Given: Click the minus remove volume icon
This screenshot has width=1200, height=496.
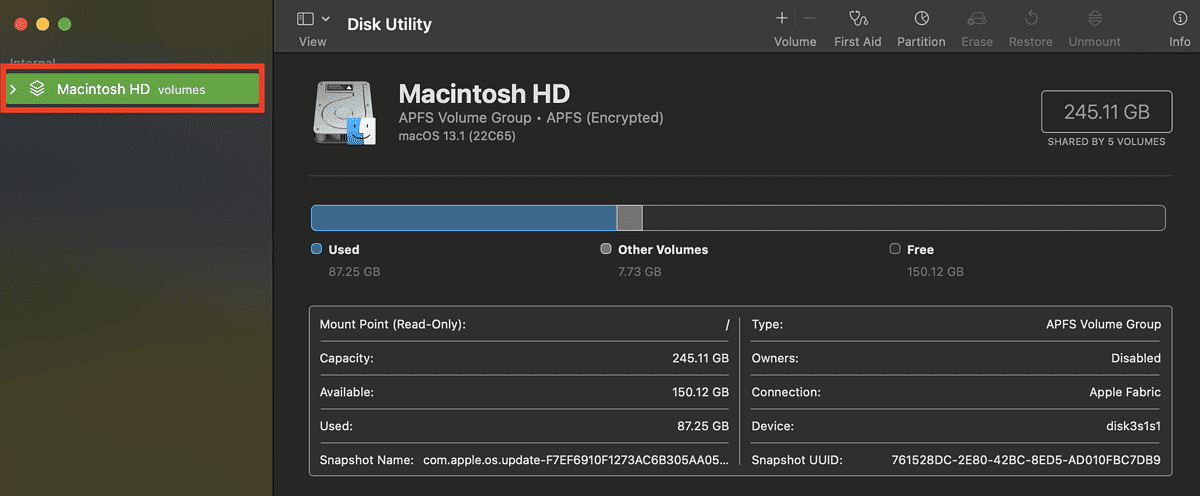Looking at the screenshot, I should click(810, 18).
